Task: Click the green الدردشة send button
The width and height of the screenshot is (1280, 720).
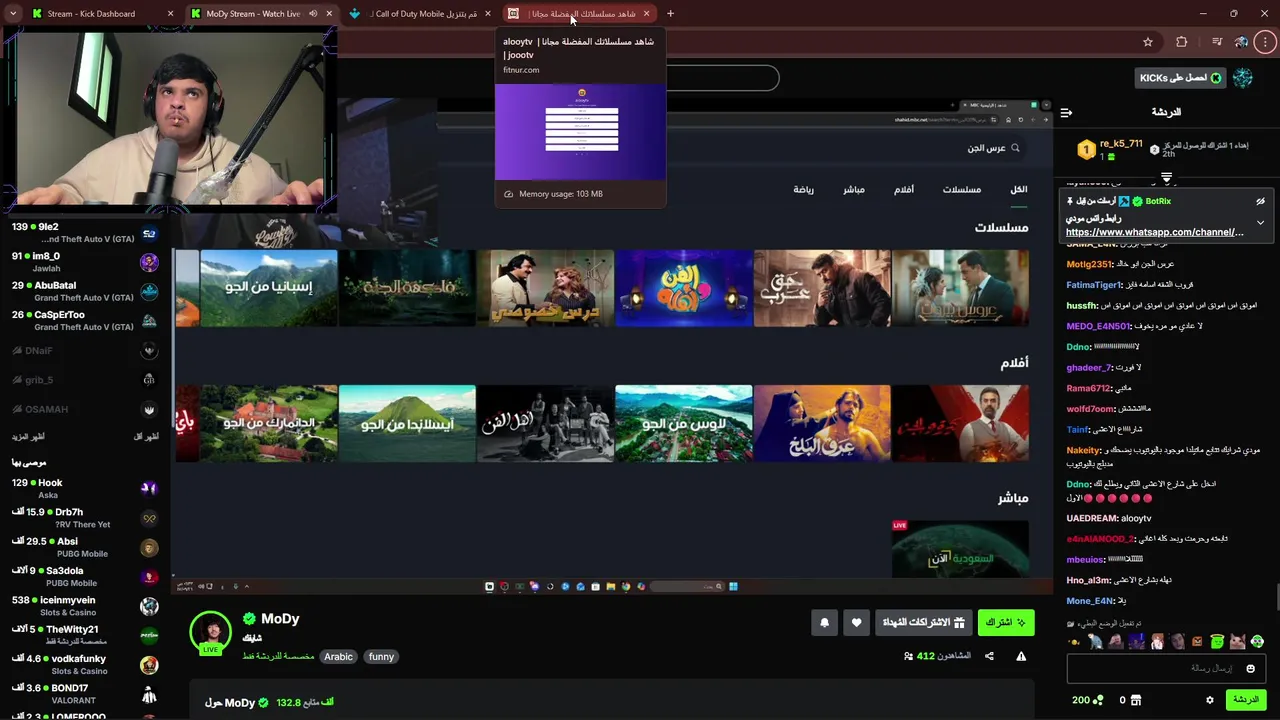Action: (1246, 700)
